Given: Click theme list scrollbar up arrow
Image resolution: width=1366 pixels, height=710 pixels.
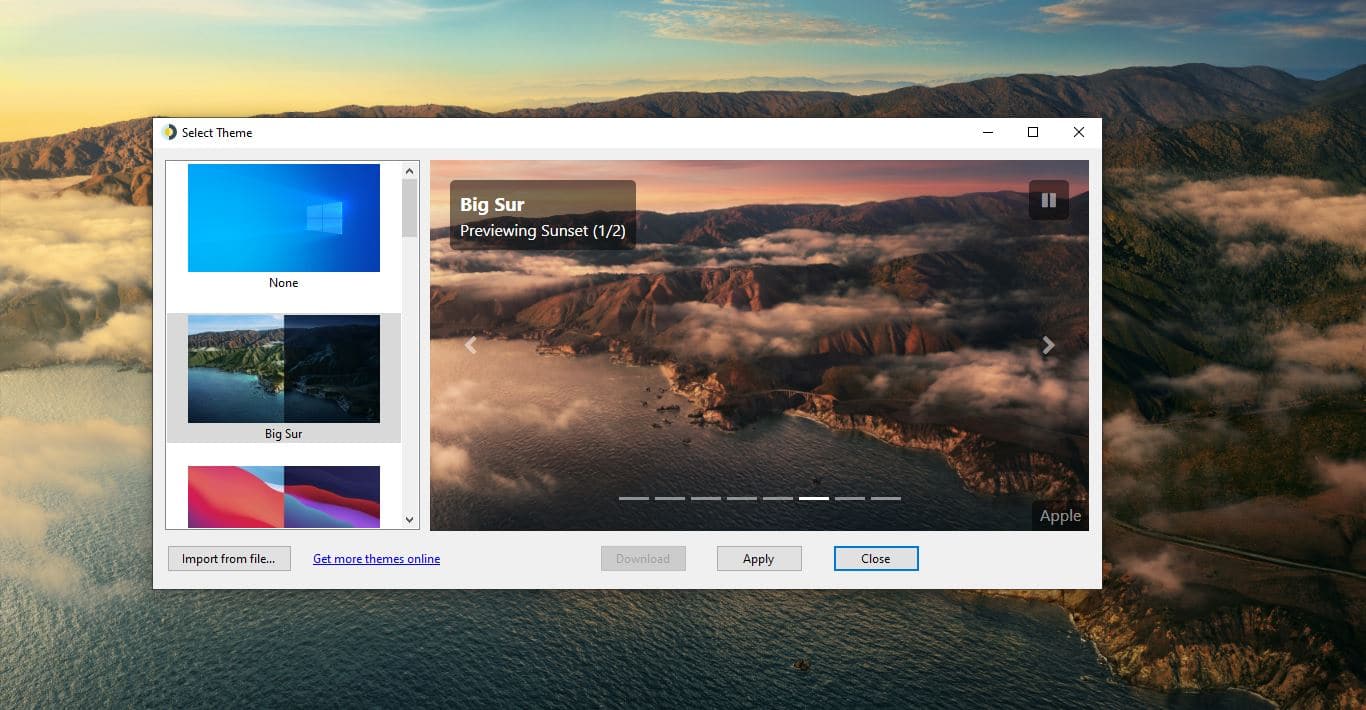Looking at the screenshot, I should pyautogui.click(x=410, y=170).
